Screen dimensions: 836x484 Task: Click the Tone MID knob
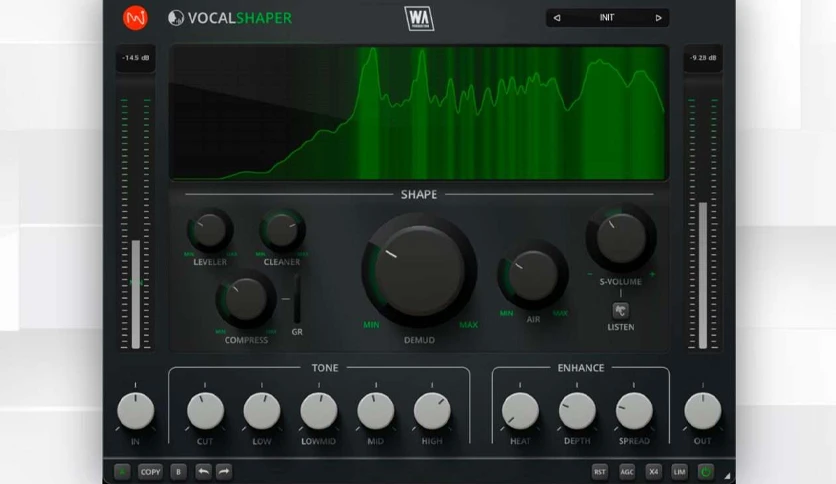375,411
